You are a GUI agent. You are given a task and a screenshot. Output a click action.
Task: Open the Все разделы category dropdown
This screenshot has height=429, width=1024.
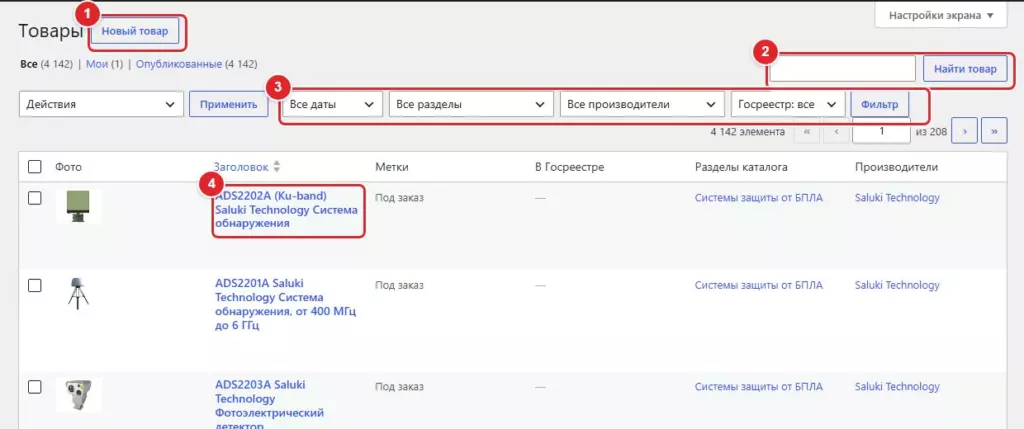[468, 104]
